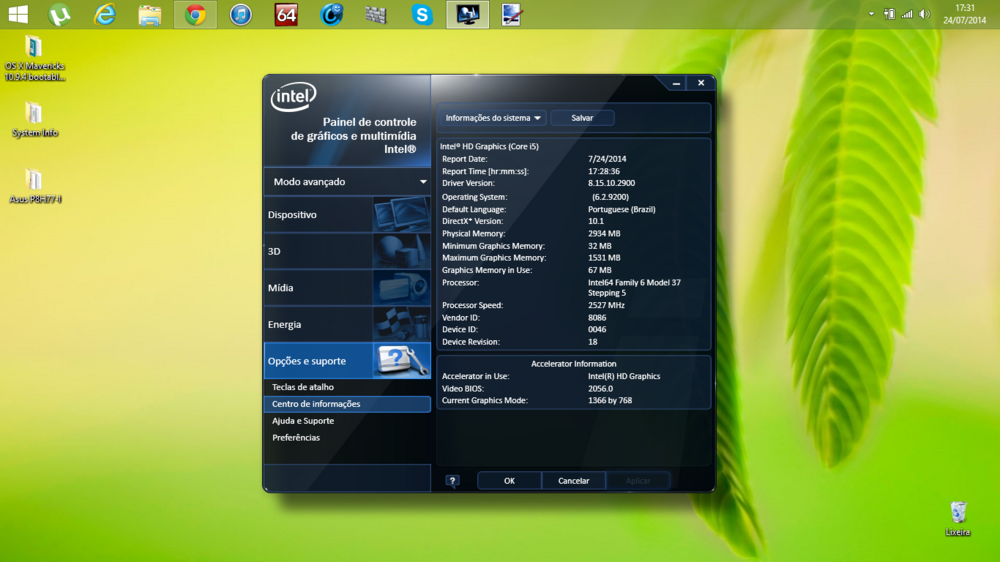Open Google Chrome from the taskbar
The height and width of the screenshot is (562, 1000).
tap(195, 15)
